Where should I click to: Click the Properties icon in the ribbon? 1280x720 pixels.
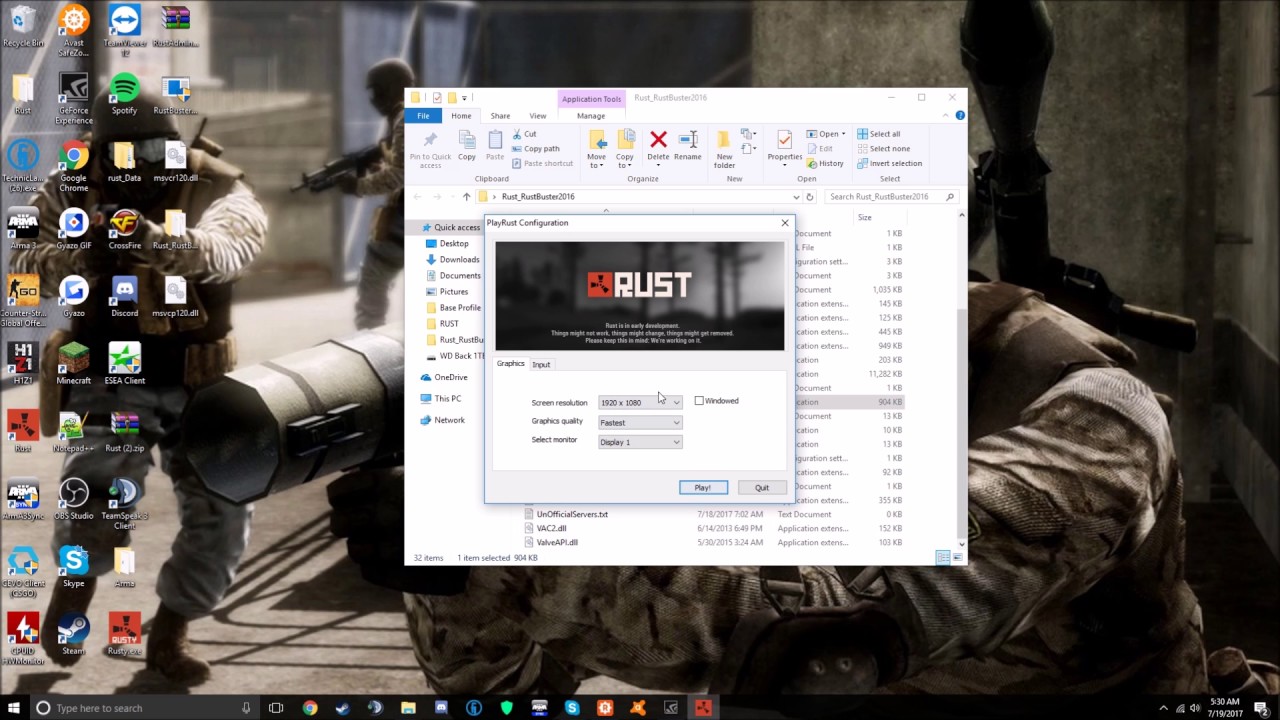[x=784, y=139]
